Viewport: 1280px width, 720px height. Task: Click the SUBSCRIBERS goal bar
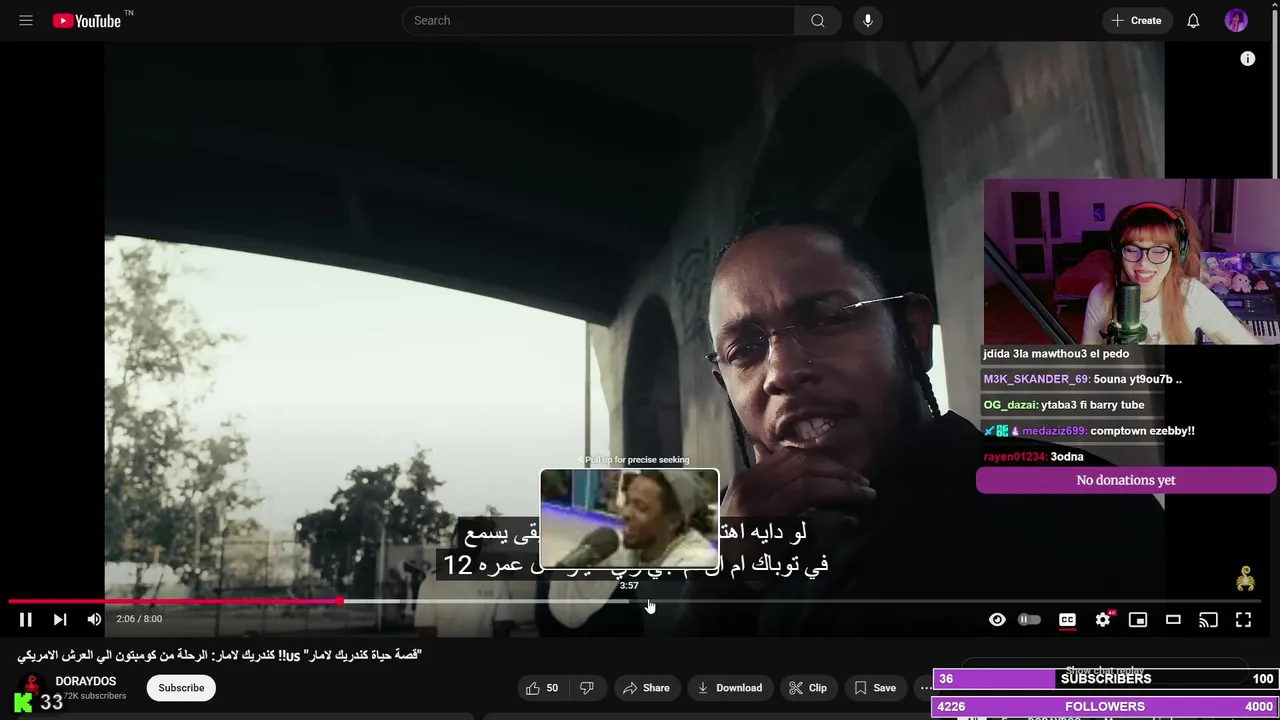click(1106, 679)
